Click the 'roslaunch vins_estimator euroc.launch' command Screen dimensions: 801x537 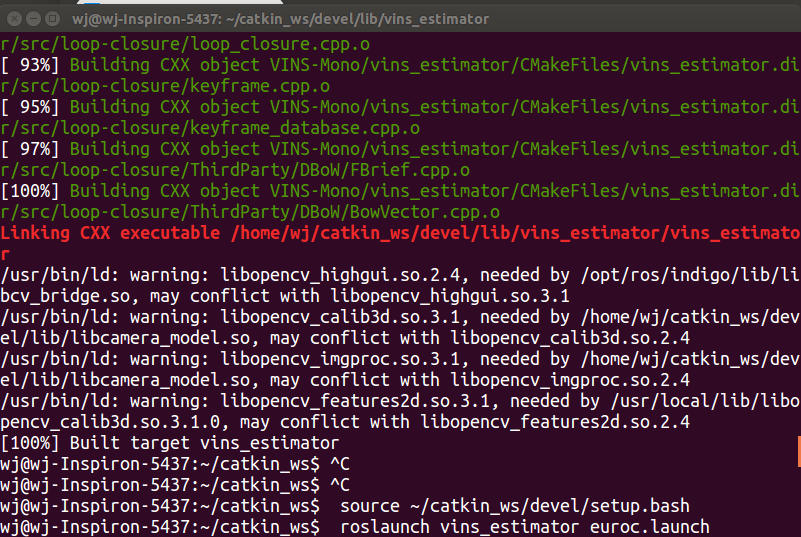tap(525, 526)
